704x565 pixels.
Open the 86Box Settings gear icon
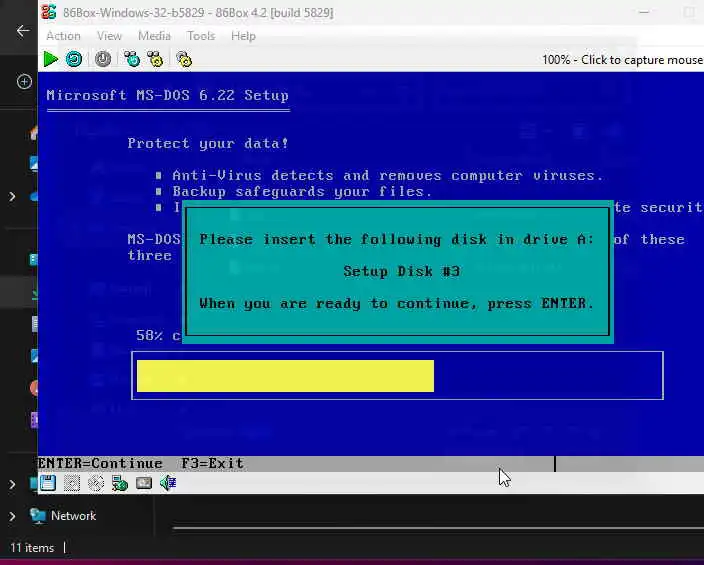184,59
